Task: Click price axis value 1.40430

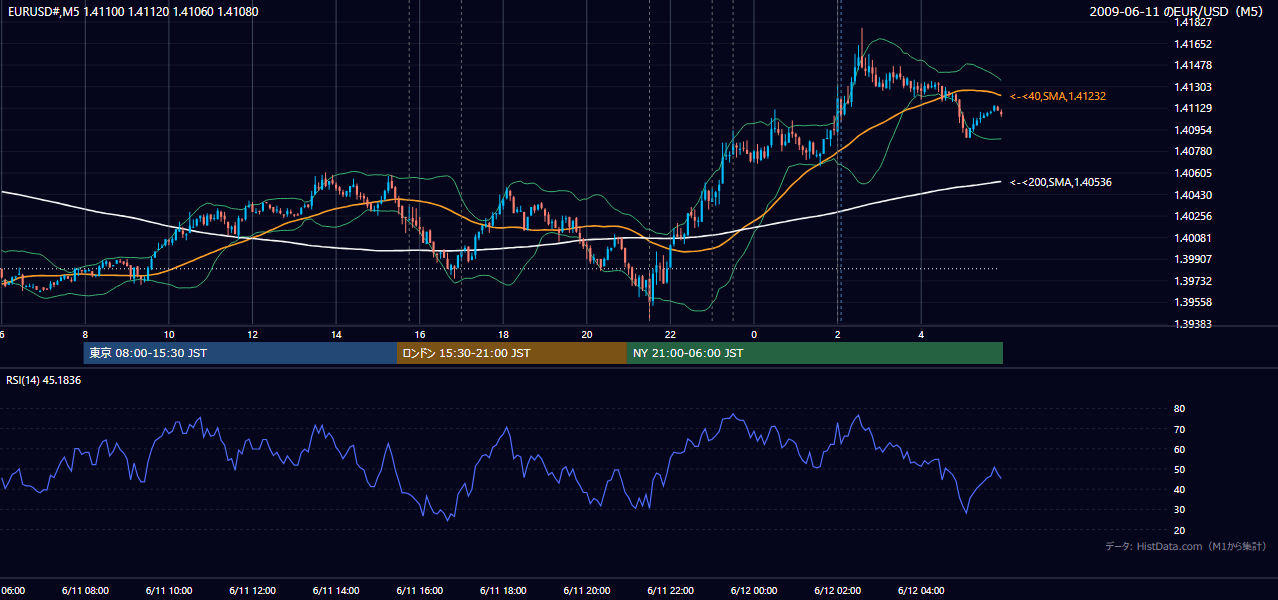Action: 1194,195
